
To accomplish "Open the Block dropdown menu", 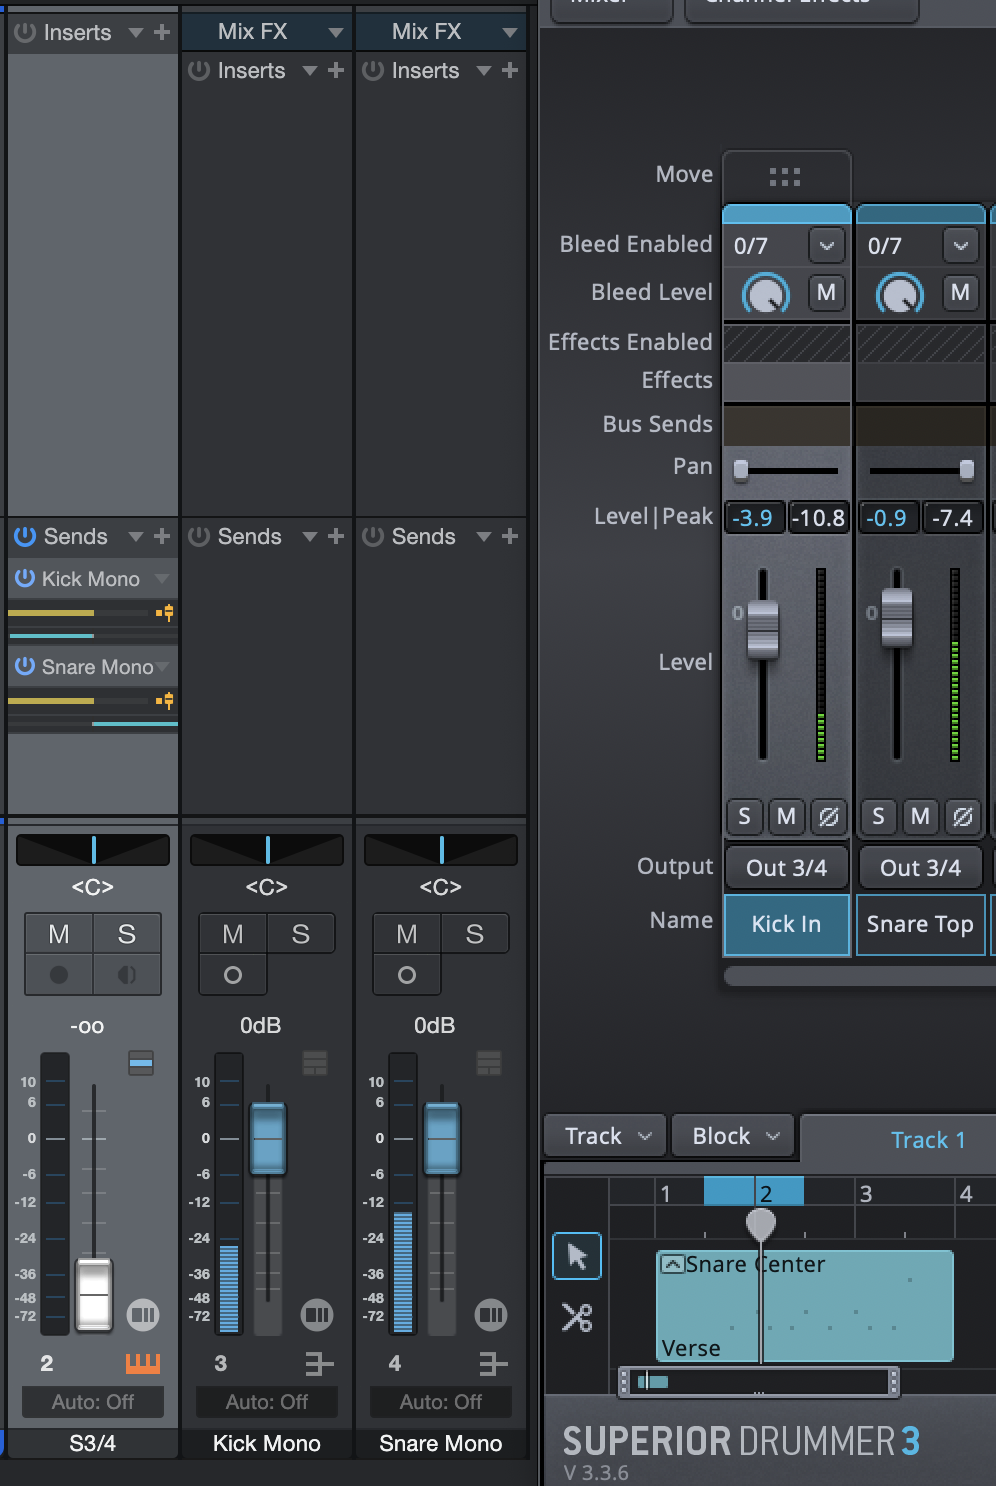I will point(734,1136).
